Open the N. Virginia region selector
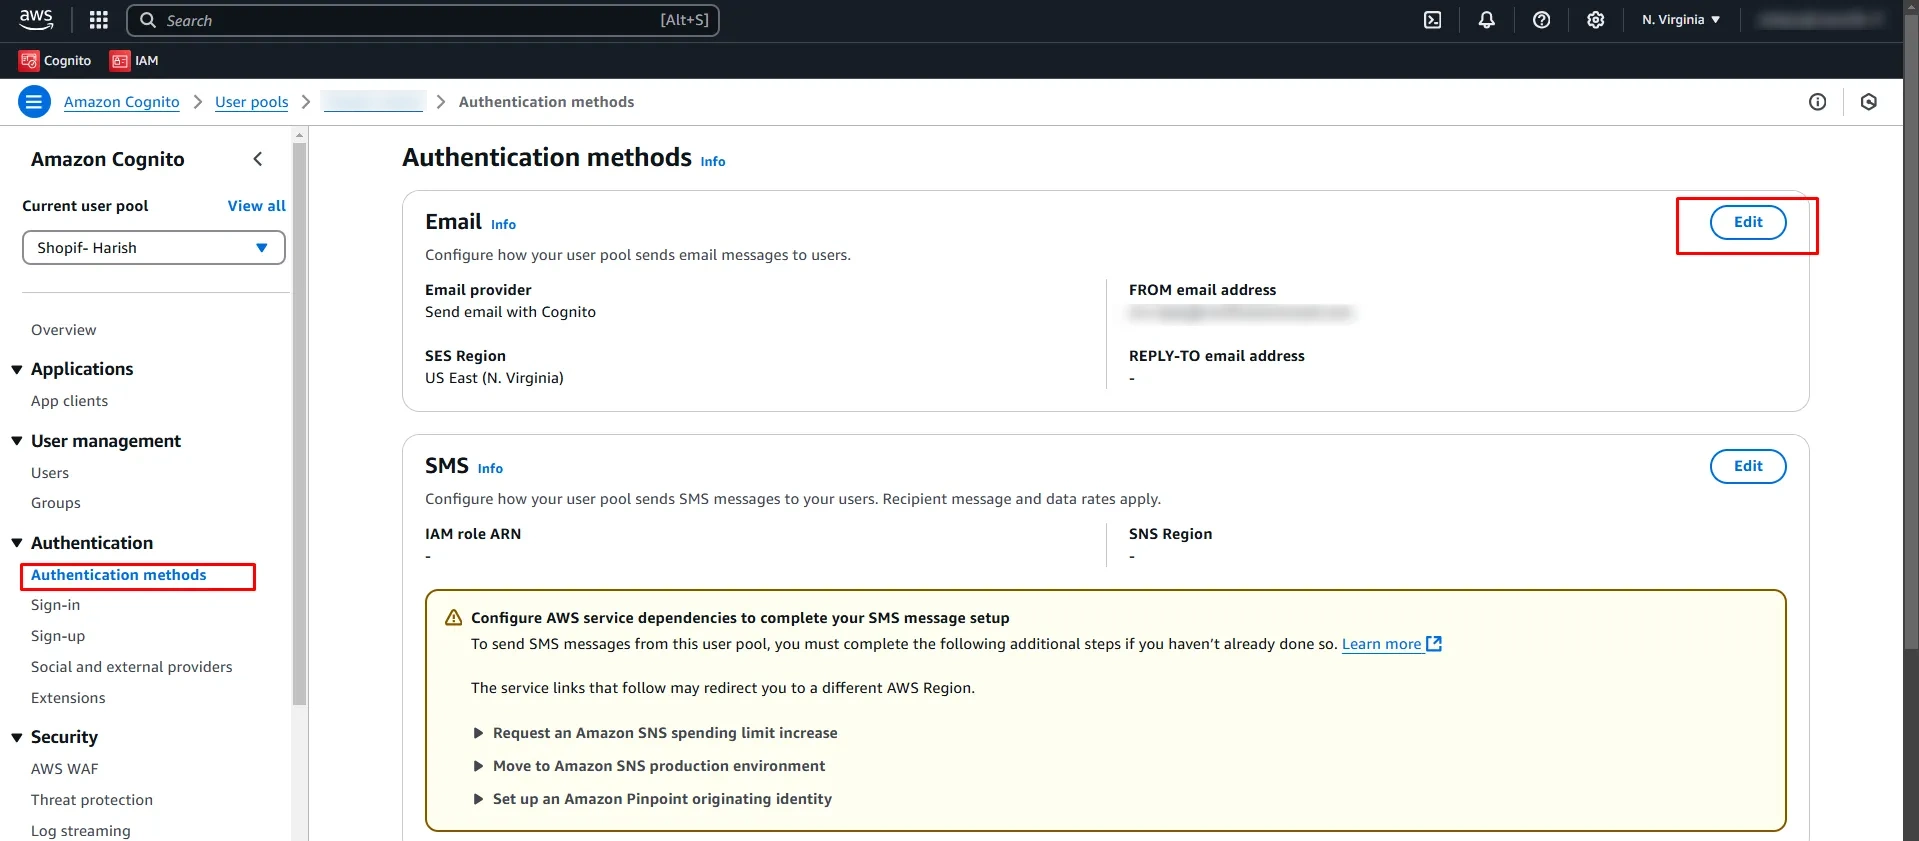Screen dimensions: 1919x841 tap(1680, 20)
